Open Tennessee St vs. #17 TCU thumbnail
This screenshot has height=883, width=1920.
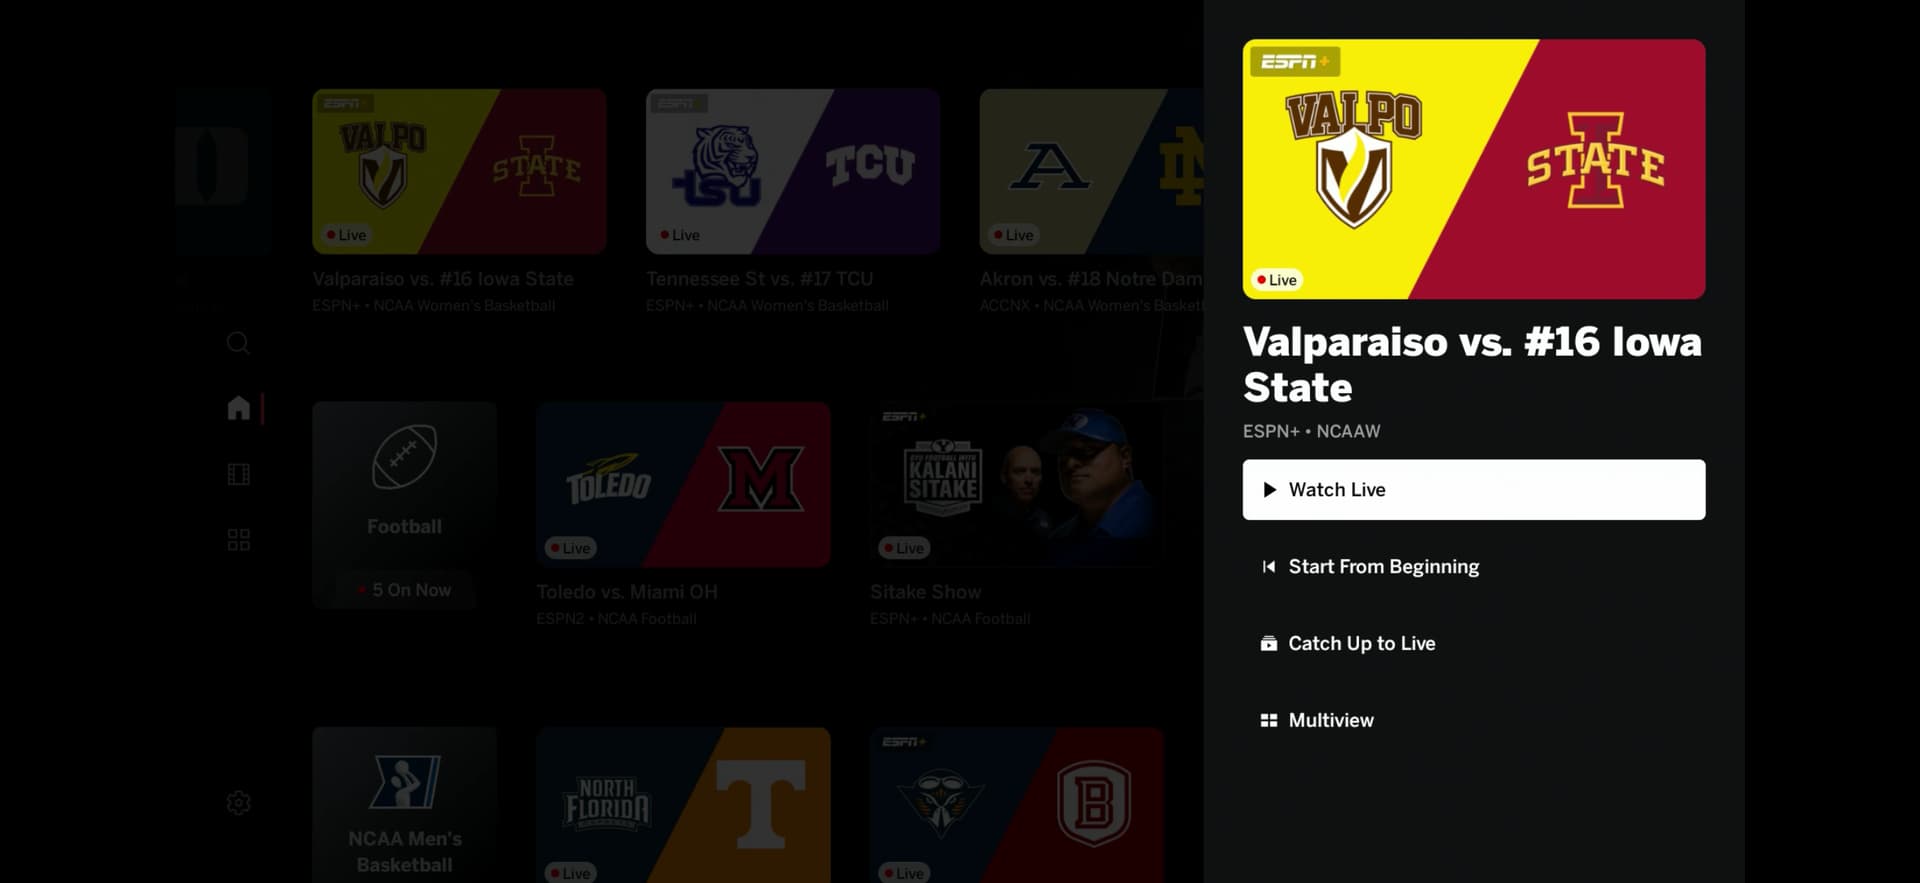click(x=792, y=171)
